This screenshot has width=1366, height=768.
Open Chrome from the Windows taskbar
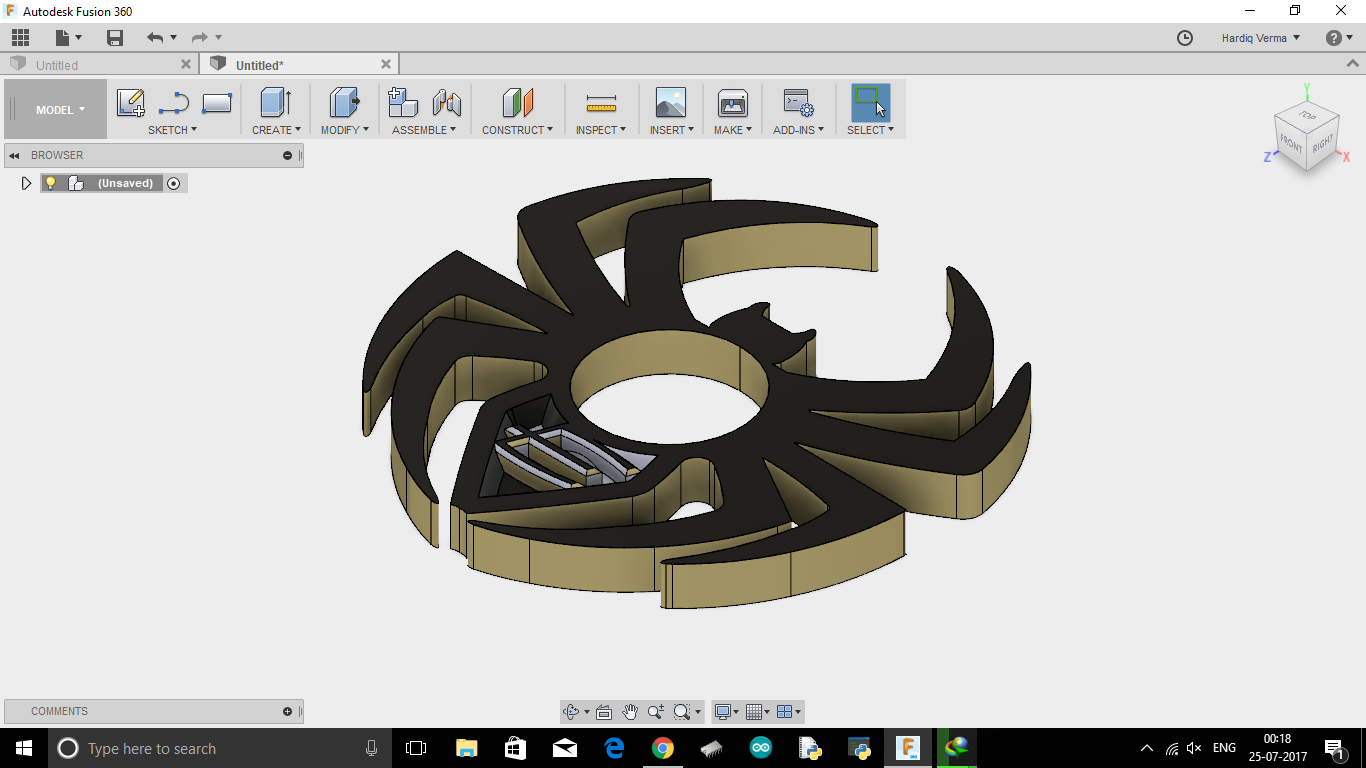tap(662, 748)
